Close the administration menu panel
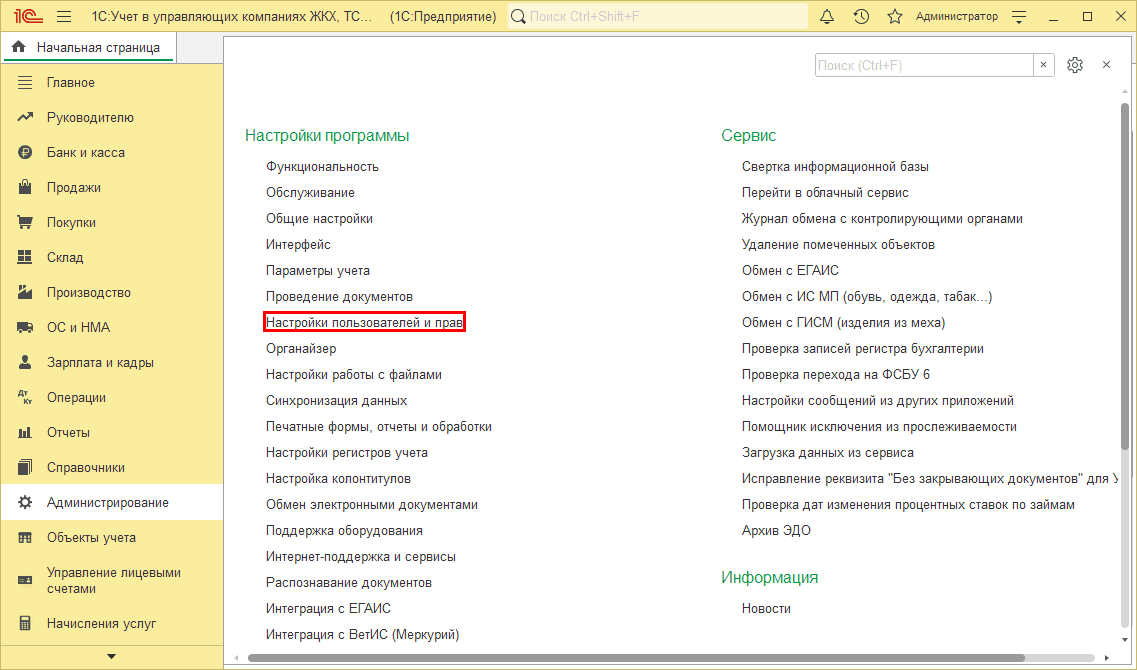Screen dimensions: 1137x670 (x=1106, y=65)
